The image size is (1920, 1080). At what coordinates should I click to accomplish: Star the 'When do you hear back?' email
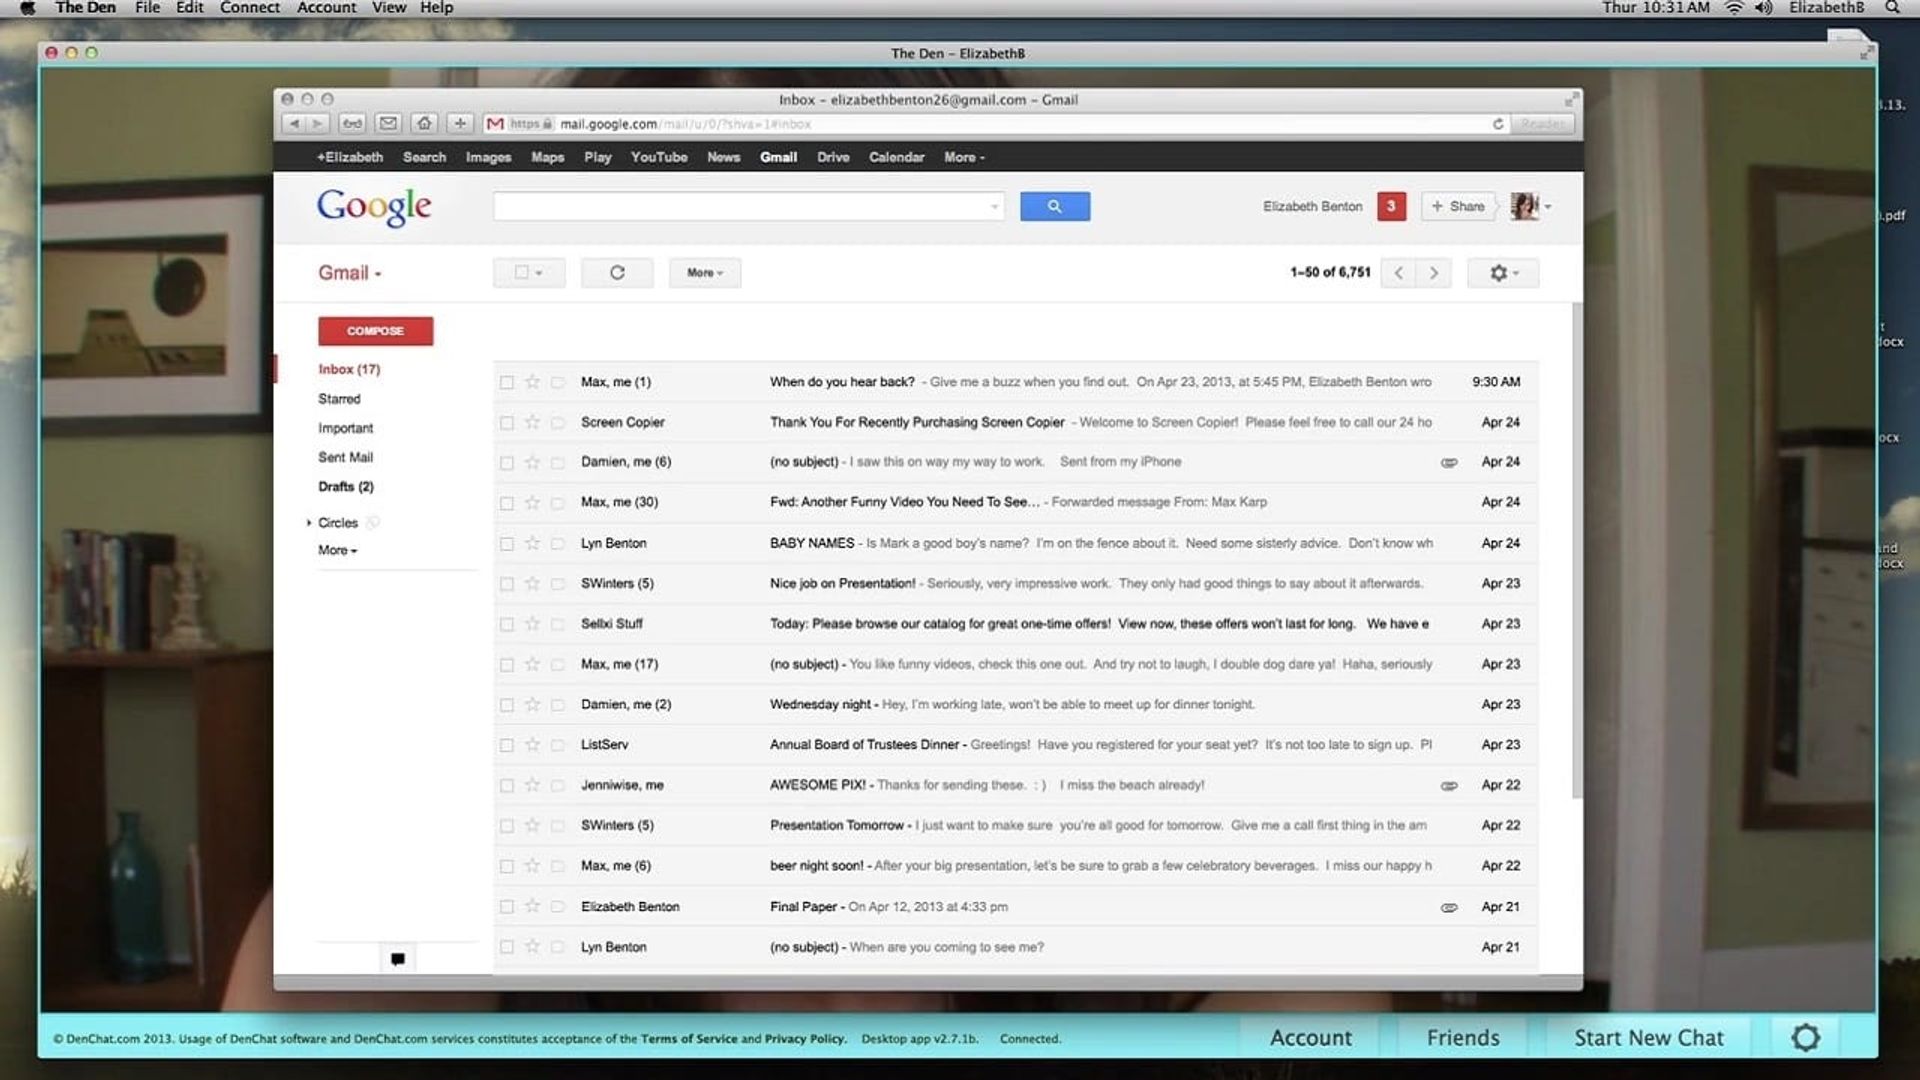pos(532,382)
